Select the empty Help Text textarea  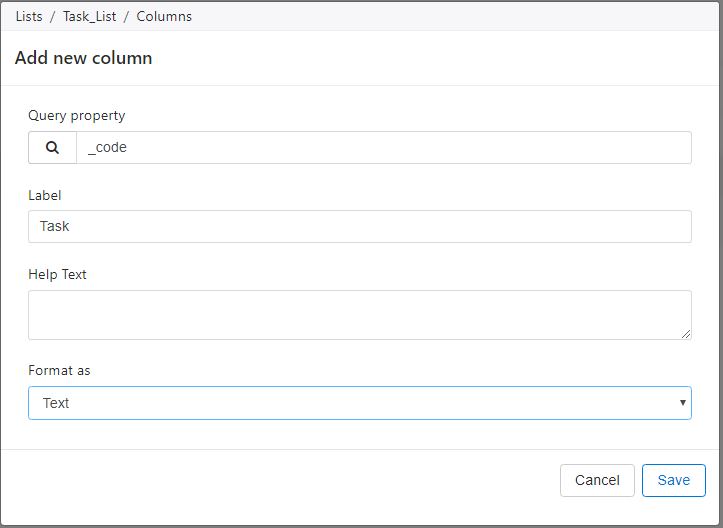click(x=360, y=315)
